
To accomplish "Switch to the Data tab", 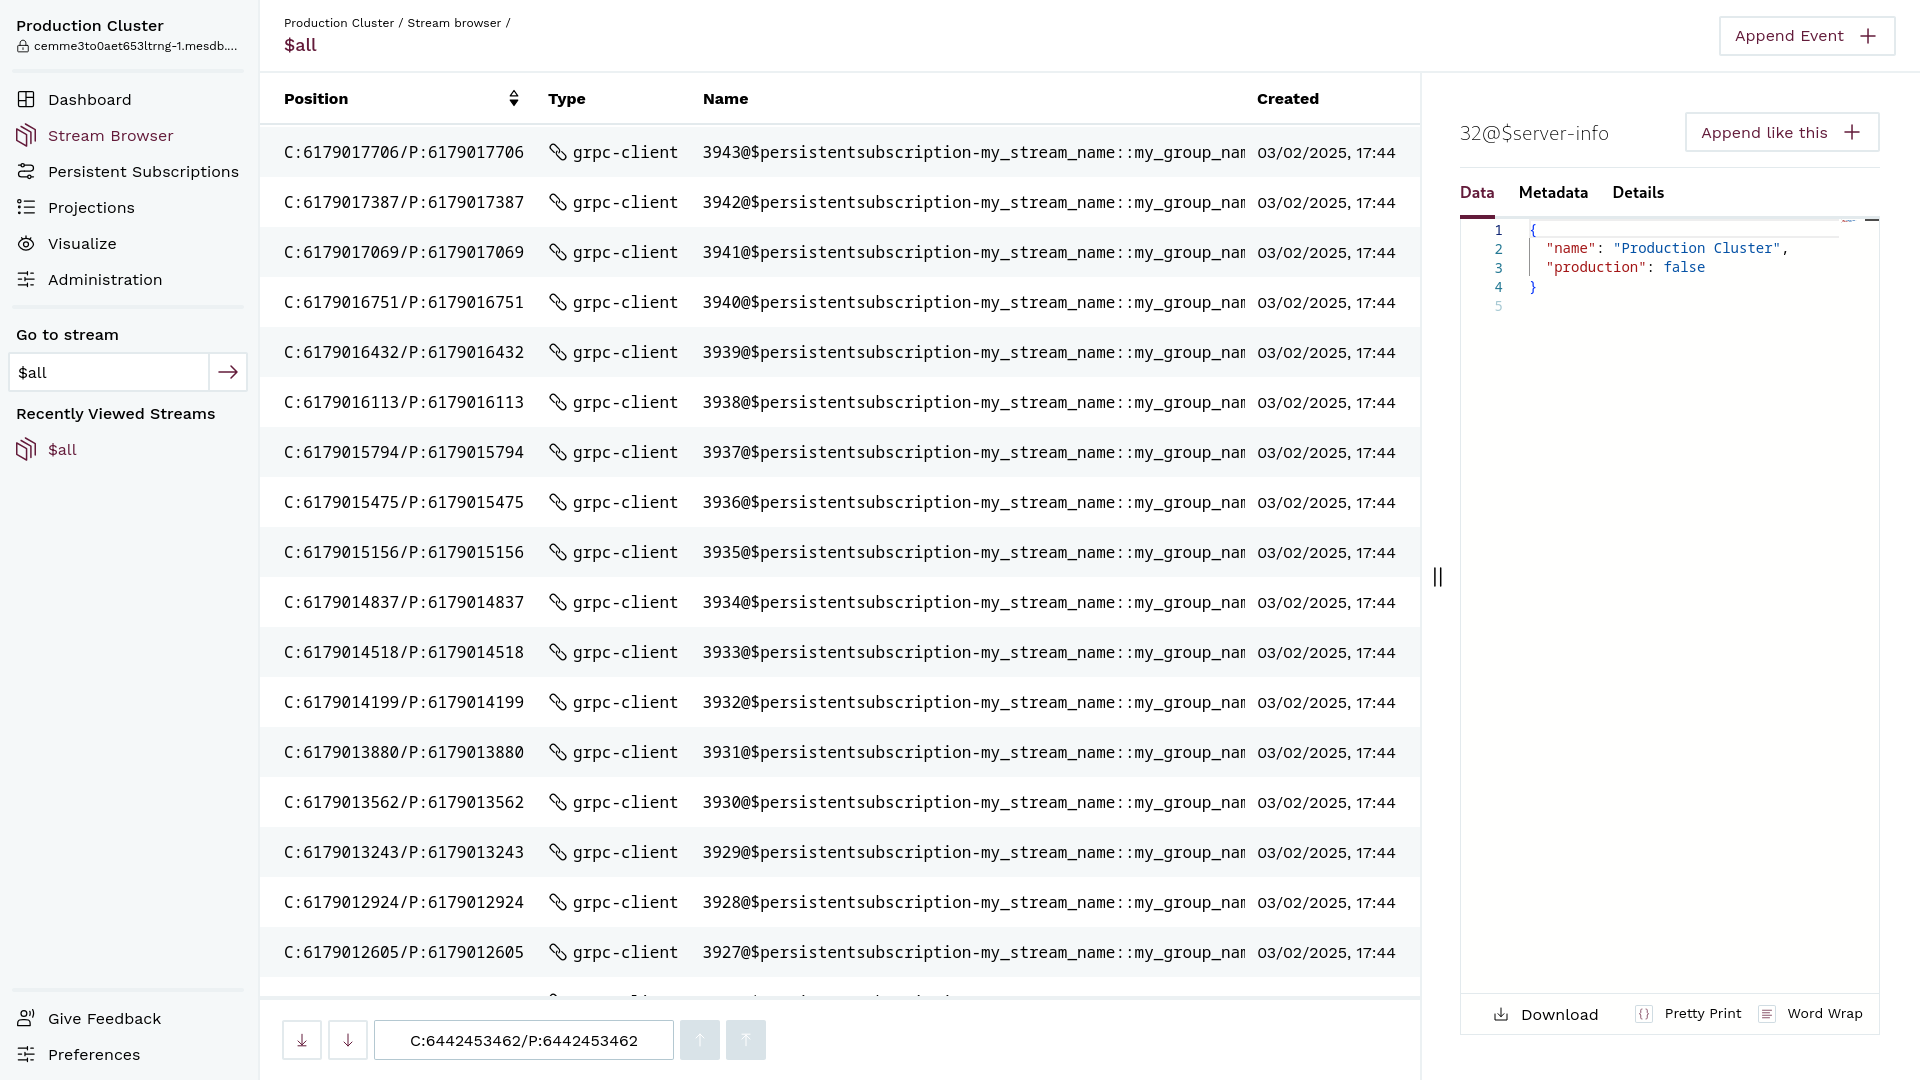I will pos(1477,193).
